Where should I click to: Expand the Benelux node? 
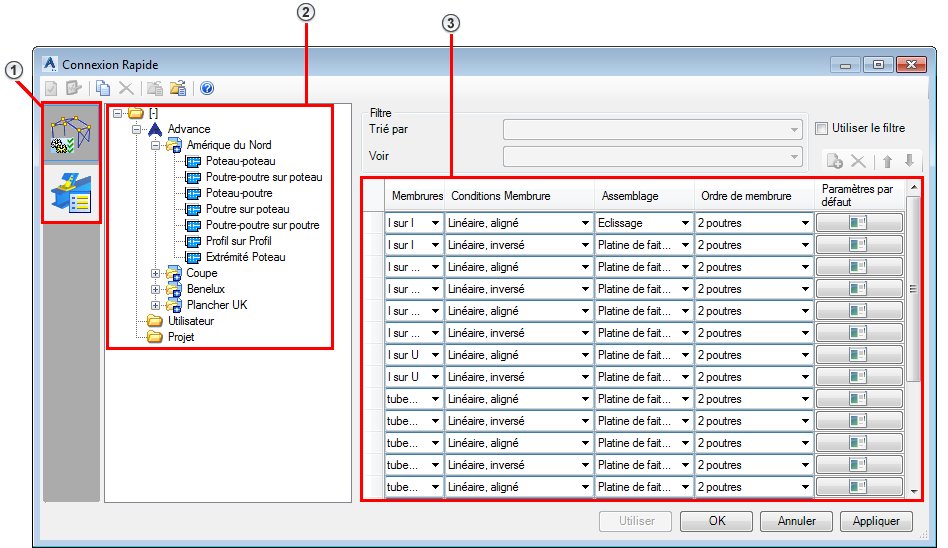[x=155, y=289]
